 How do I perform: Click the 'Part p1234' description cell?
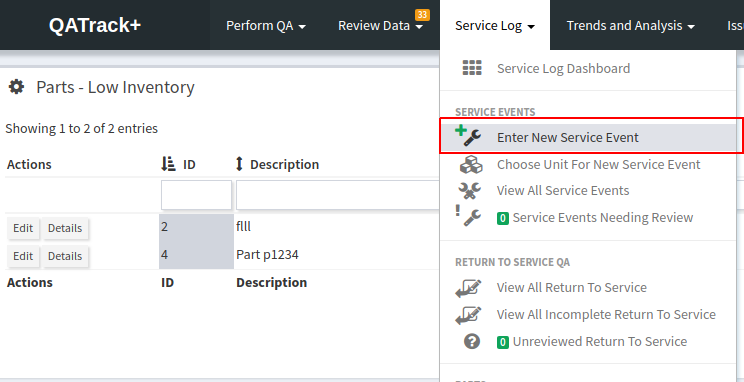click(x=267, y=255)
